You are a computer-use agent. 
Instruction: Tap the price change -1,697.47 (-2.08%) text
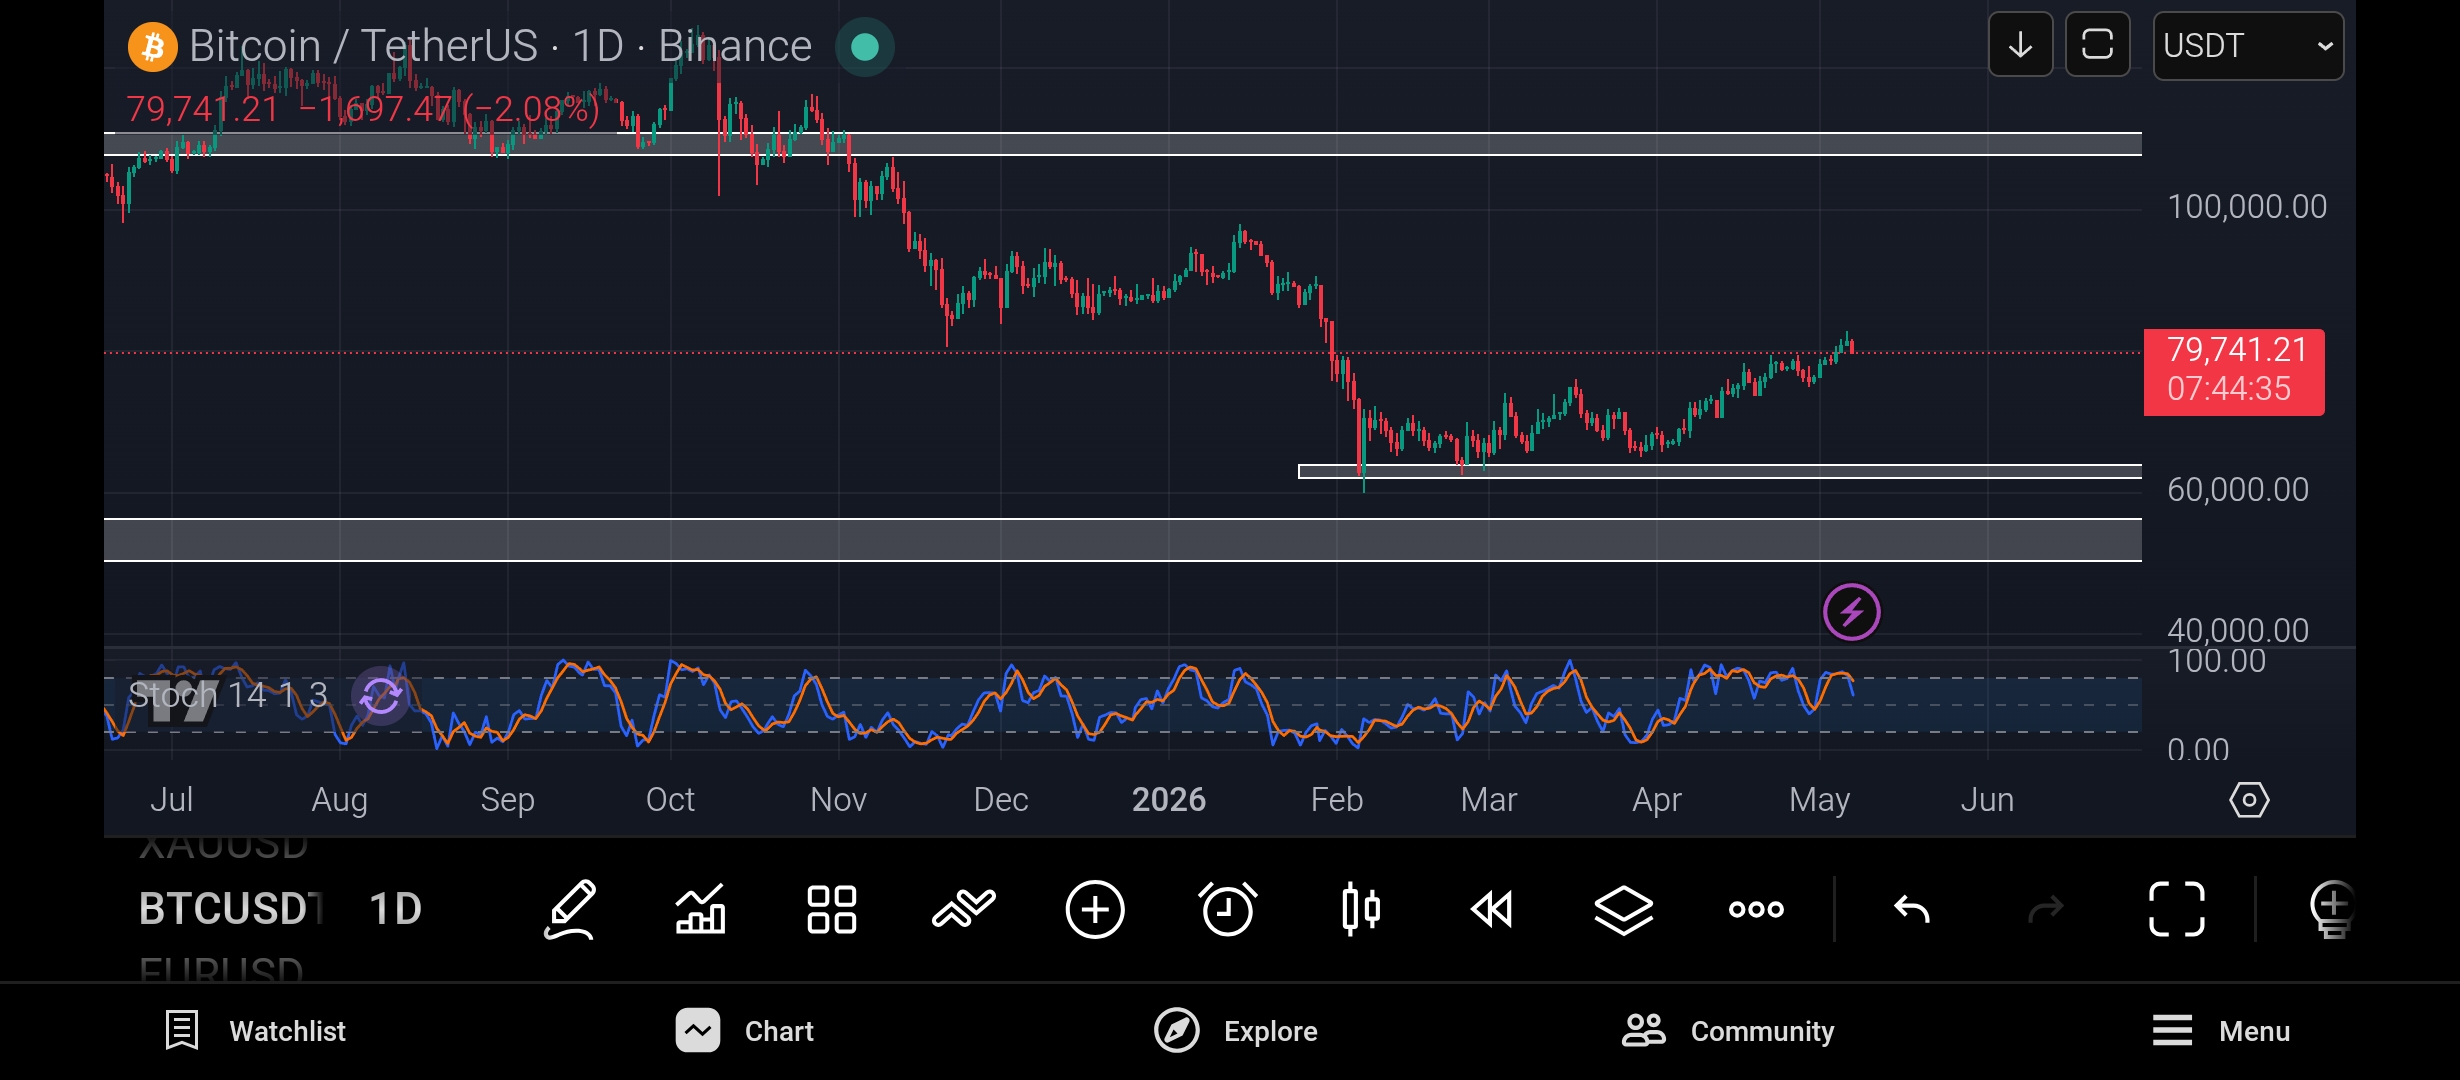(x=450, y=108)
